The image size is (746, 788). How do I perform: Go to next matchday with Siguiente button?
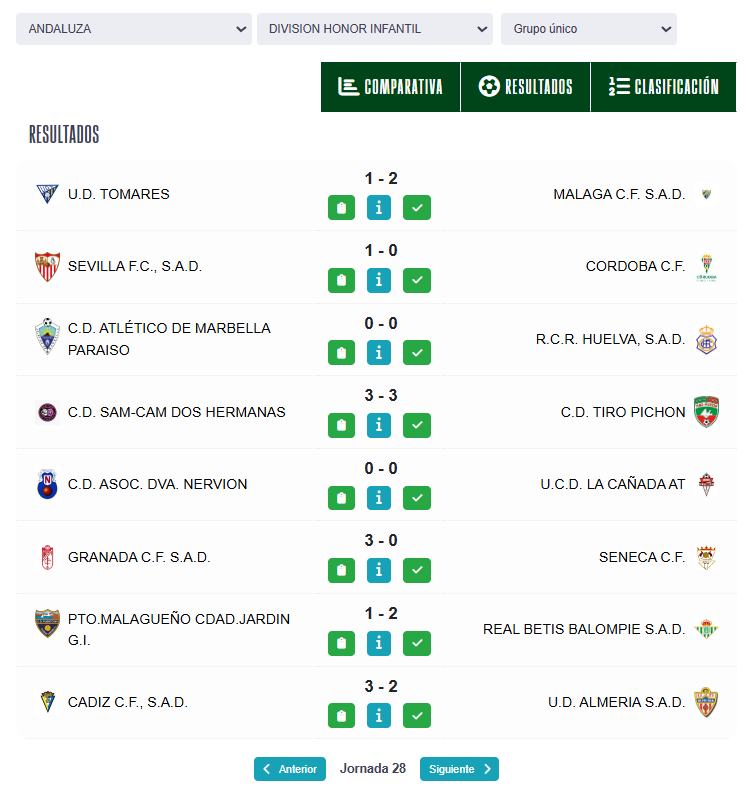[x=459, y=769]
